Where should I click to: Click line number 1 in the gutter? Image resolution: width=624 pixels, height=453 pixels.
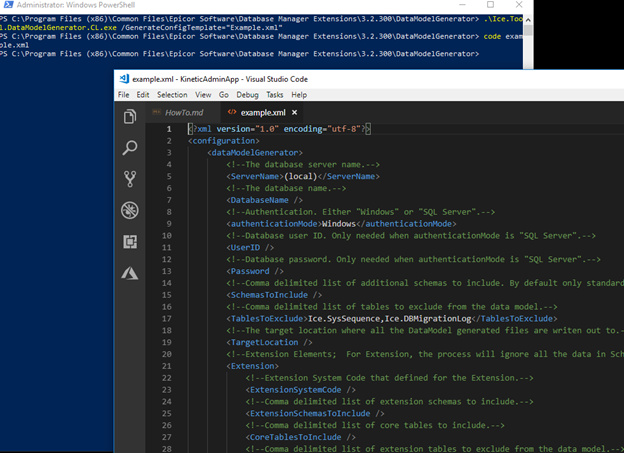(169, 129)
